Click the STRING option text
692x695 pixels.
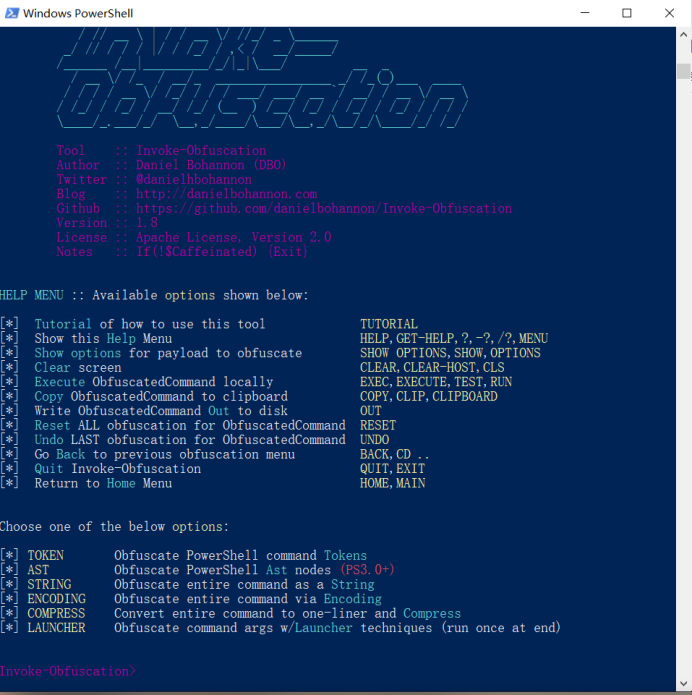coord(49,584)
